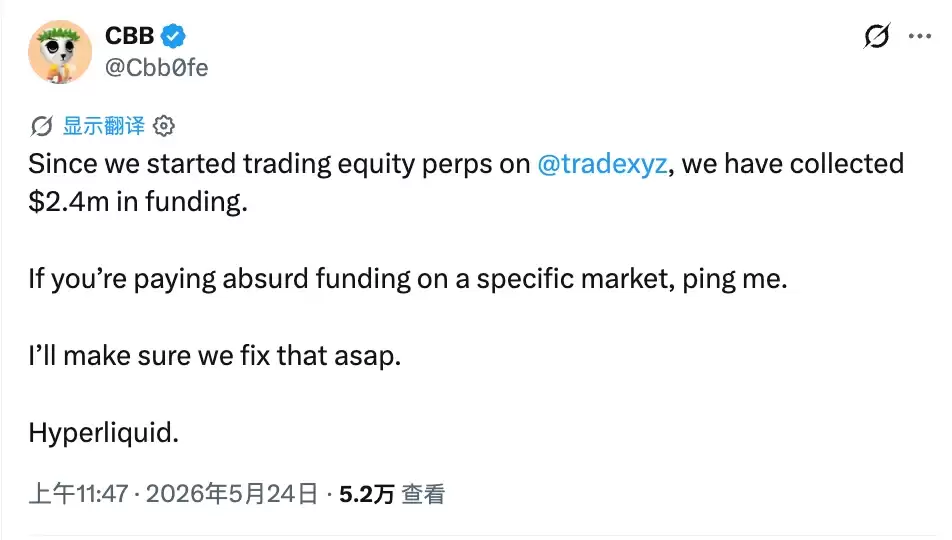Click the 'If you're paying absurd funding' sentence
This screenshot has width=952, height=540.
tap(408, 279)
